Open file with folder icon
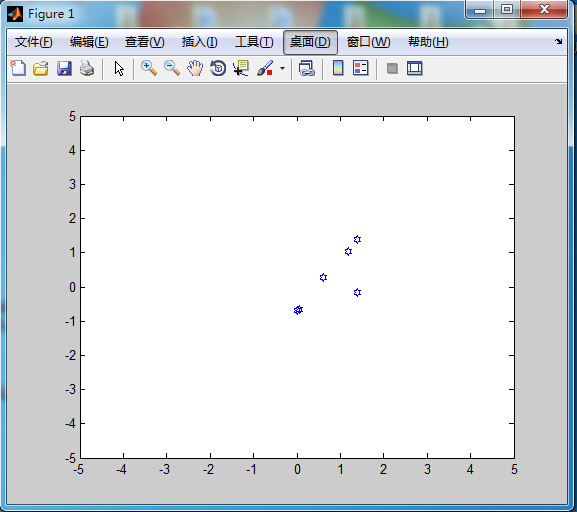The image size is (577, 512). [41, 68]
